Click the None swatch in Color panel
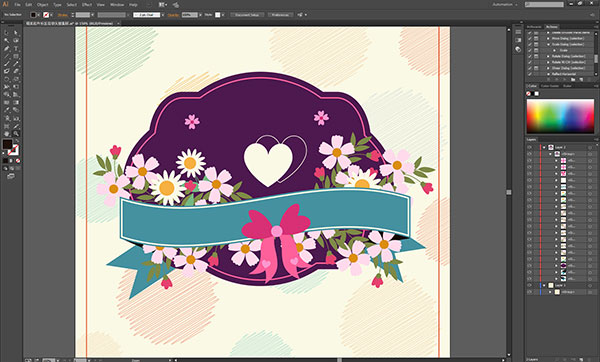 click(x=528, y=94)
